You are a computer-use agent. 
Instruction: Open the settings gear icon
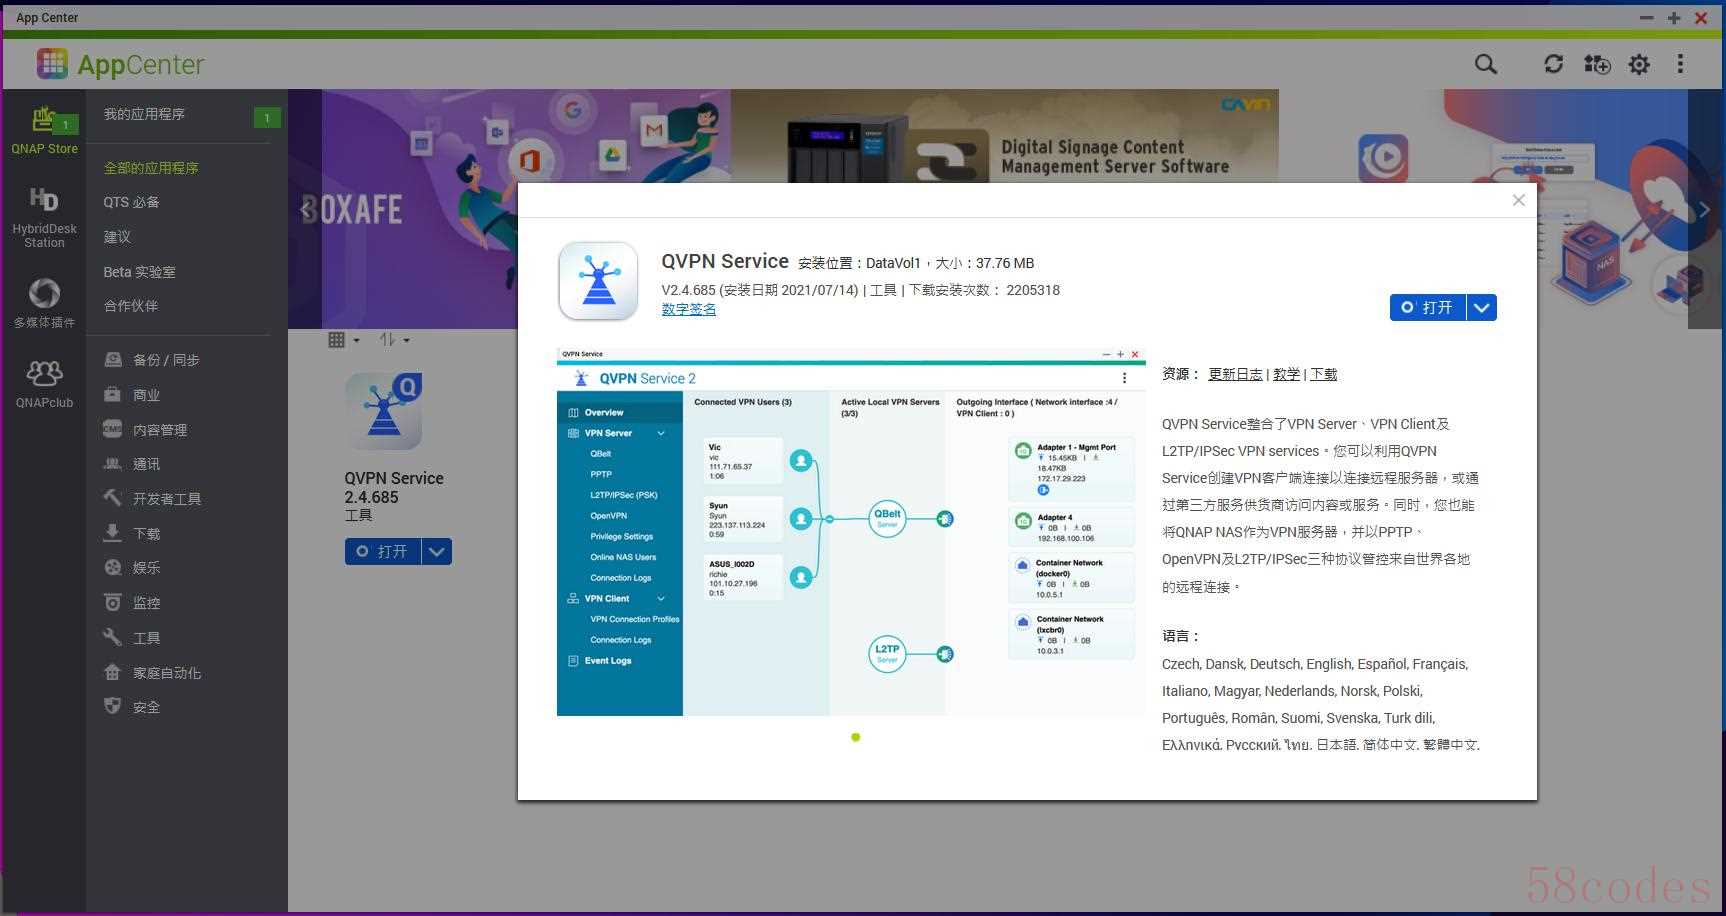point(1639,64)
